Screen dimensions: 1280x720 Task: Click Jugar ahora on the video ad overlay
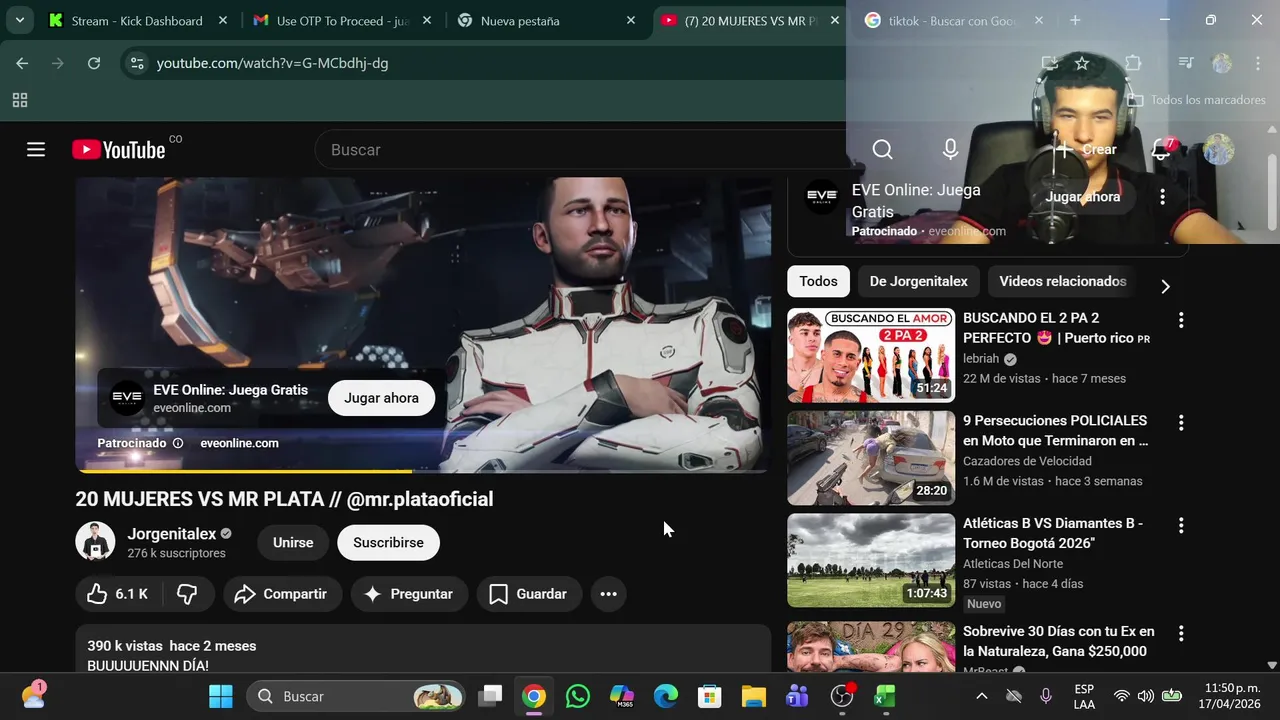tap(381, 398)
